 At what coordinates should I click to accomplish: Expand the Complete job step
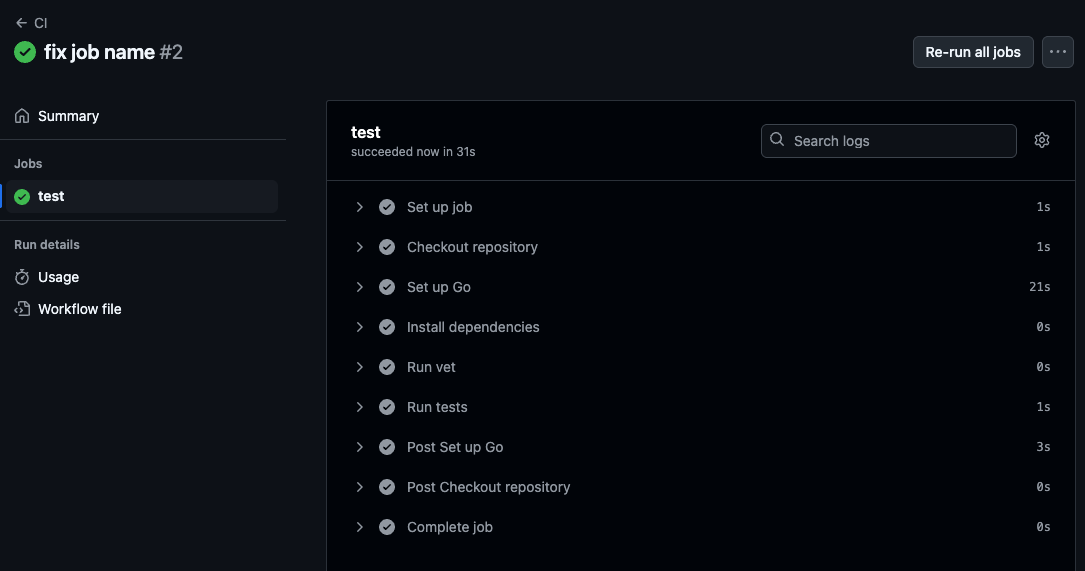[x=360, y=527]
